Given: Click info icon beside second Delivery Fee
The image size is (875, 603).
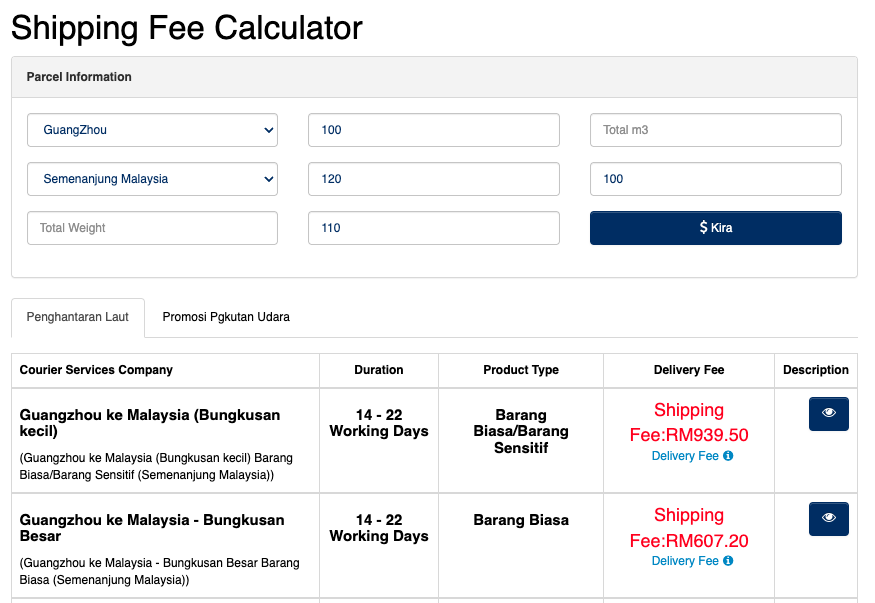Looking at the screenshot, I should click(728, 561).
